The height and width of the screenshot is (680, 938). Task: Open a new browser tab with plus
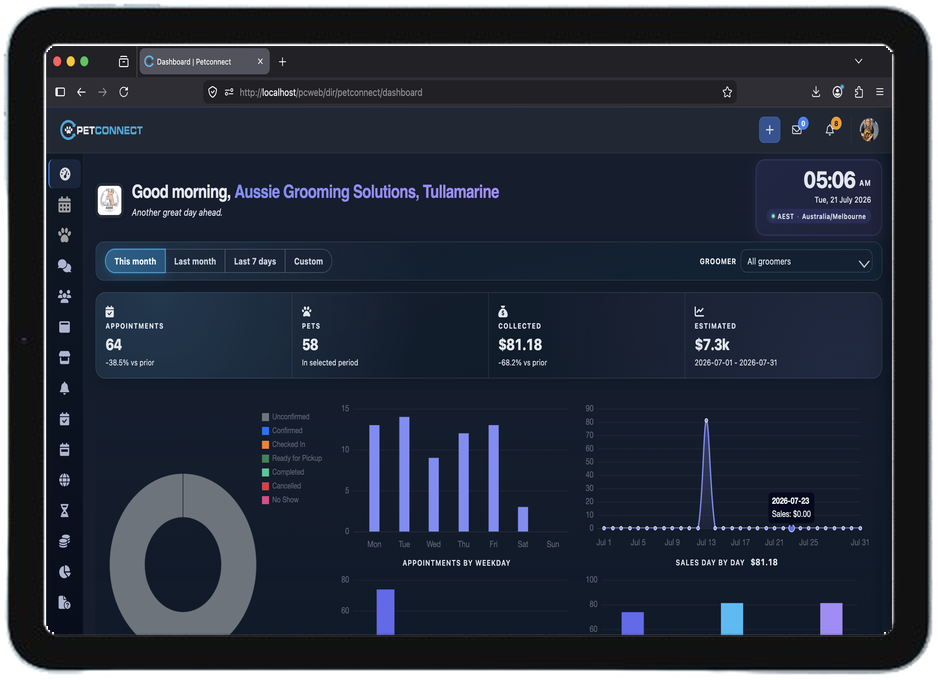click(x=282, y=62)
